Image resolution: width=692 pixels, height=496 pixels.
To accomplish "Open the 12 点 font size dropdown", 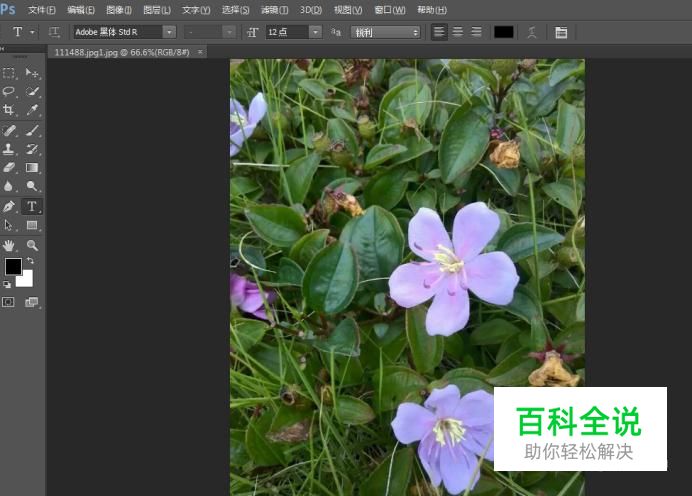I will 315,32.
